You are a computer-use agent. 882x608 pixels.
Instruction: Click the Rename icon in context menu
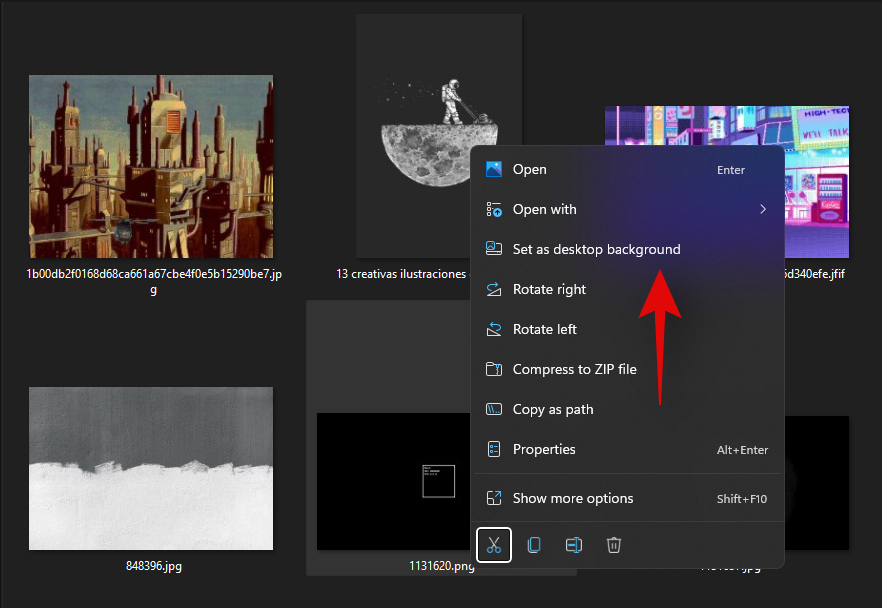(x=574, y=545)
